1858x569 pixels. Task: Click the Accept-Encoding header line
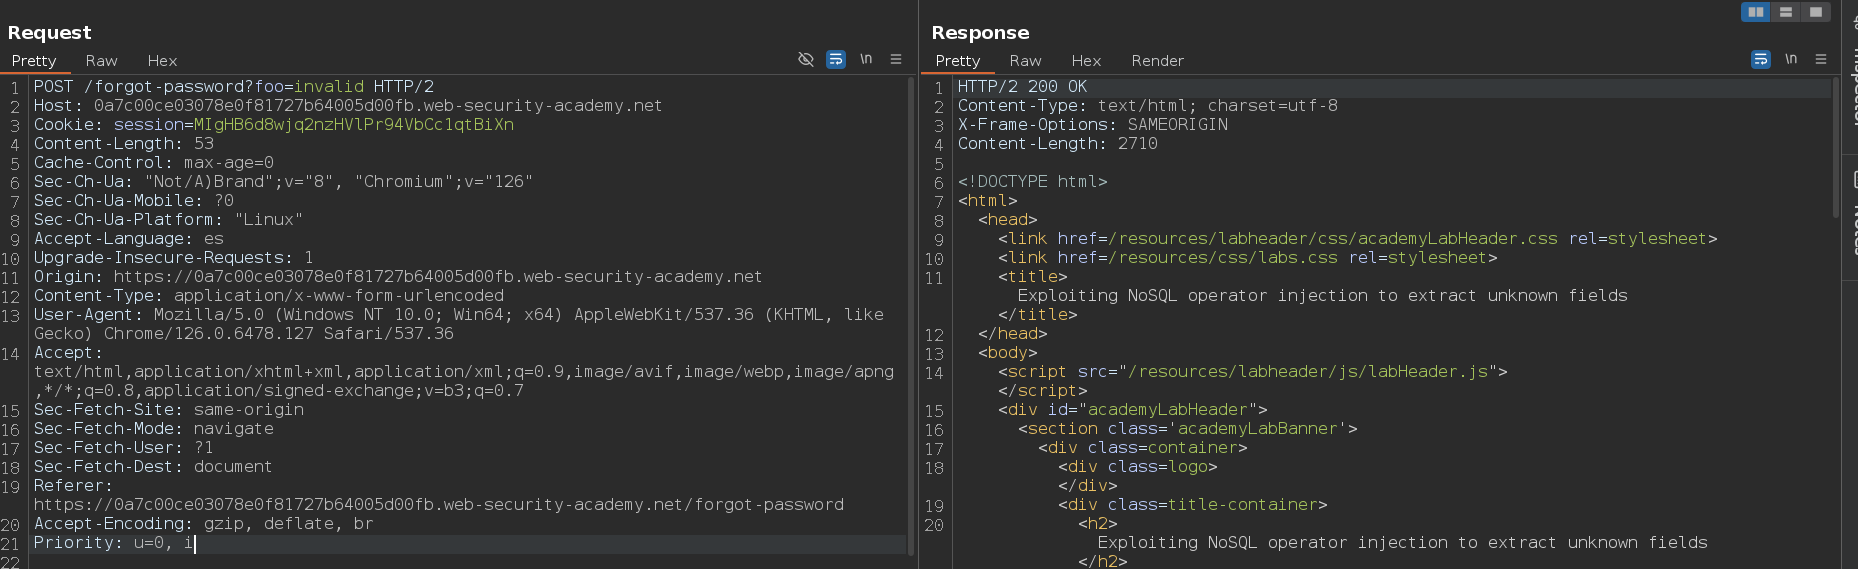[204, 524]
